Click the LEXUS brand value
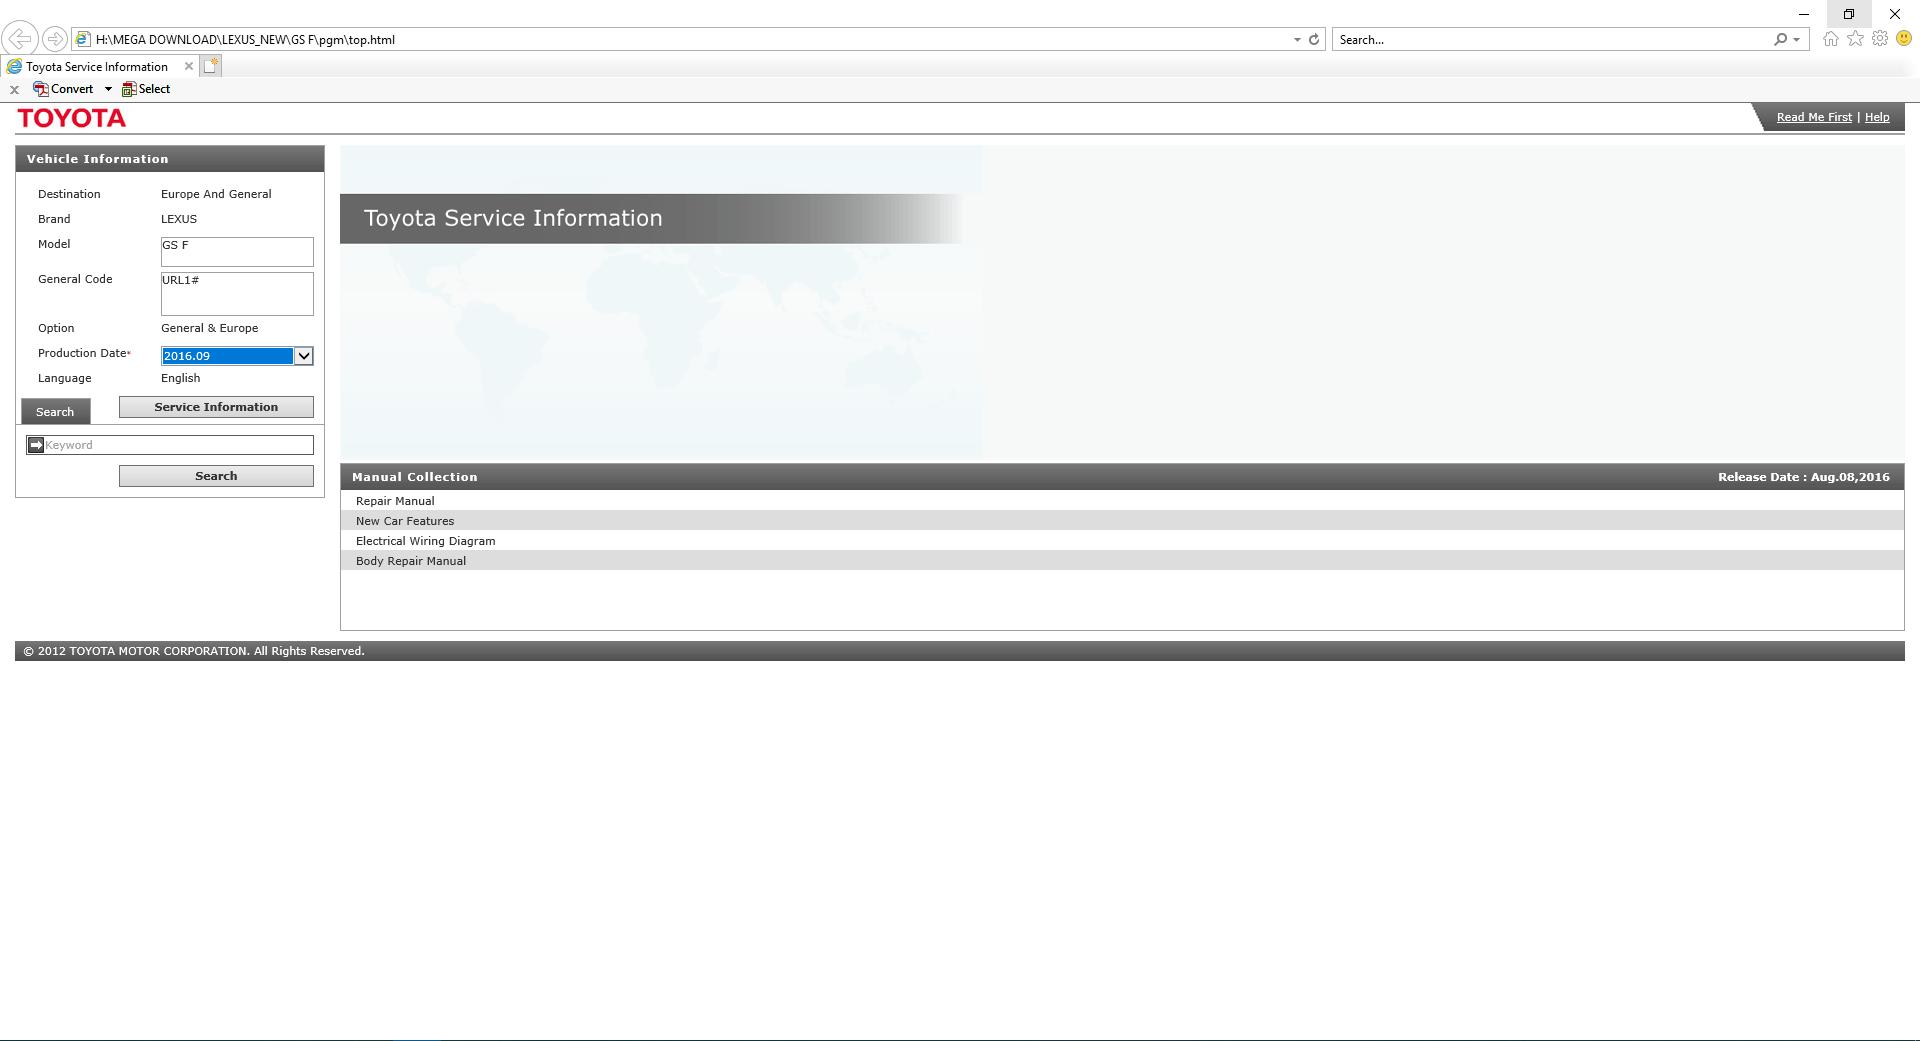Image resolution: width=1920 pixels, height=1041 pixels. click(x=179, y=219)
